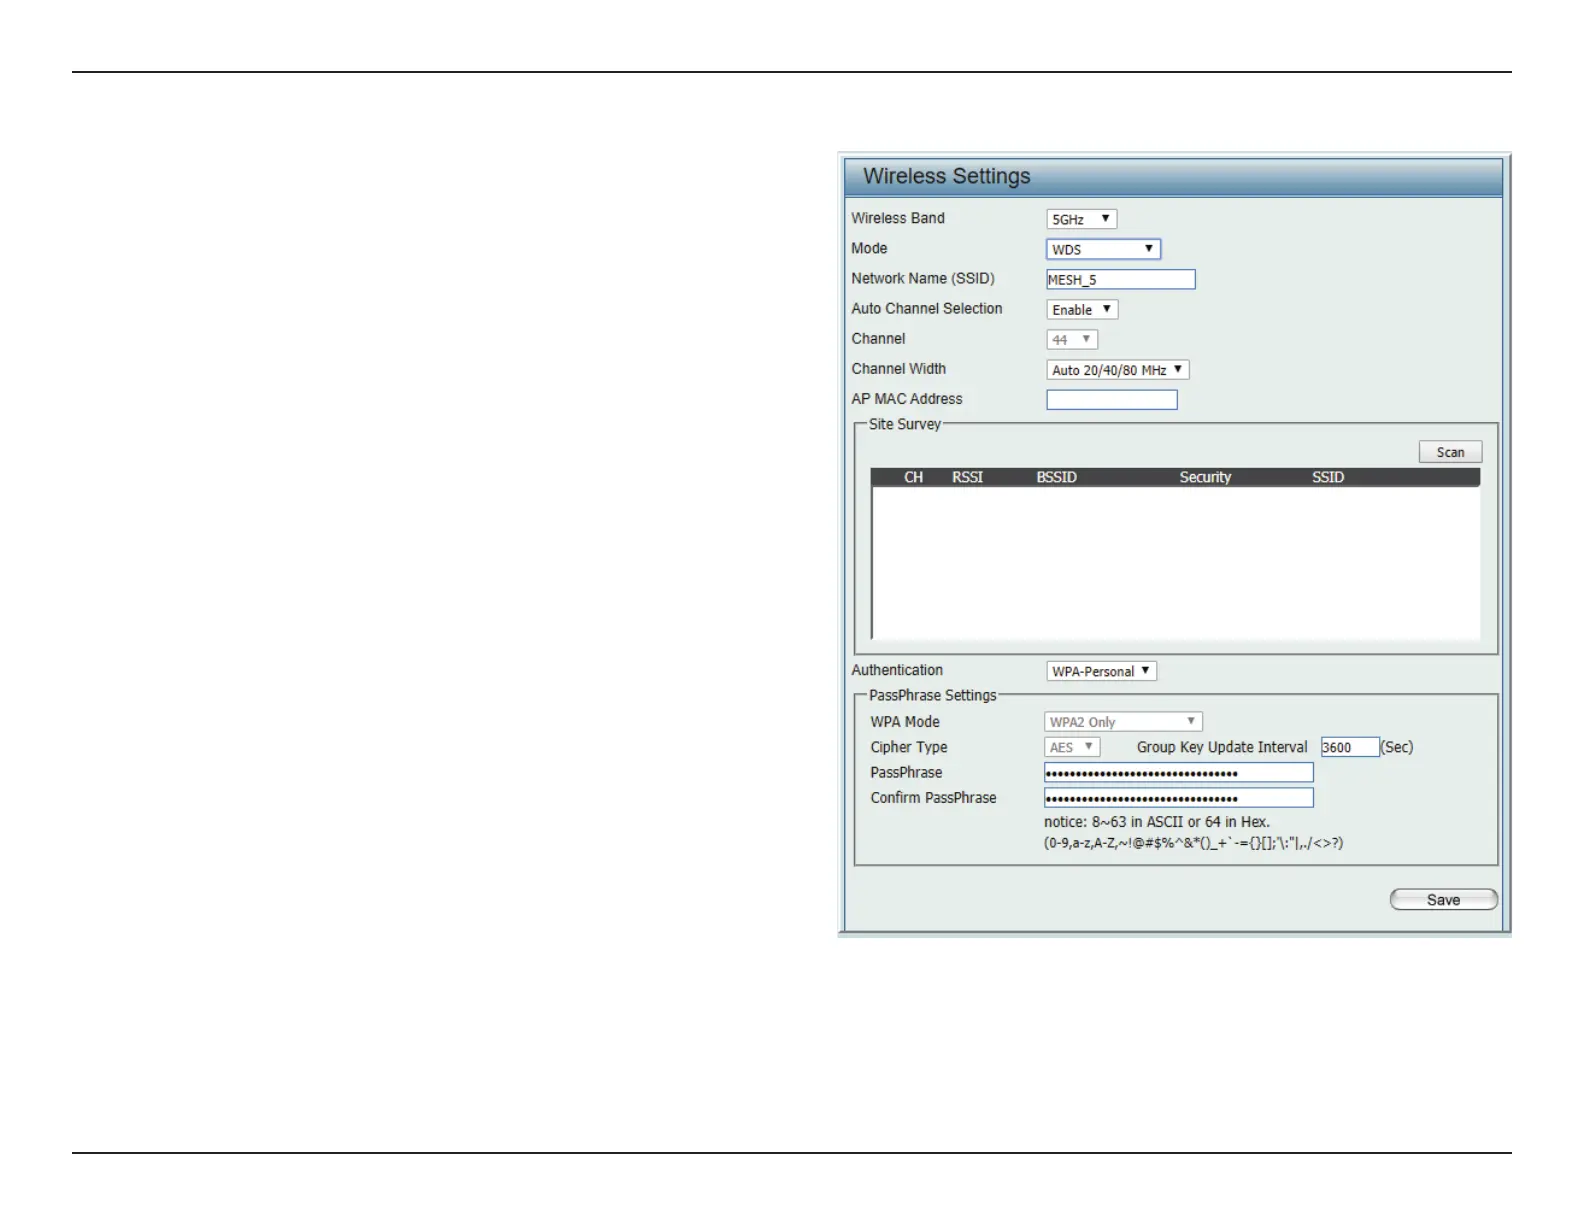This screenshot has height=1224, width=1584.
Task: Open the Wireless Band dropdown showing 5GHz
Action: point(1081,219)
